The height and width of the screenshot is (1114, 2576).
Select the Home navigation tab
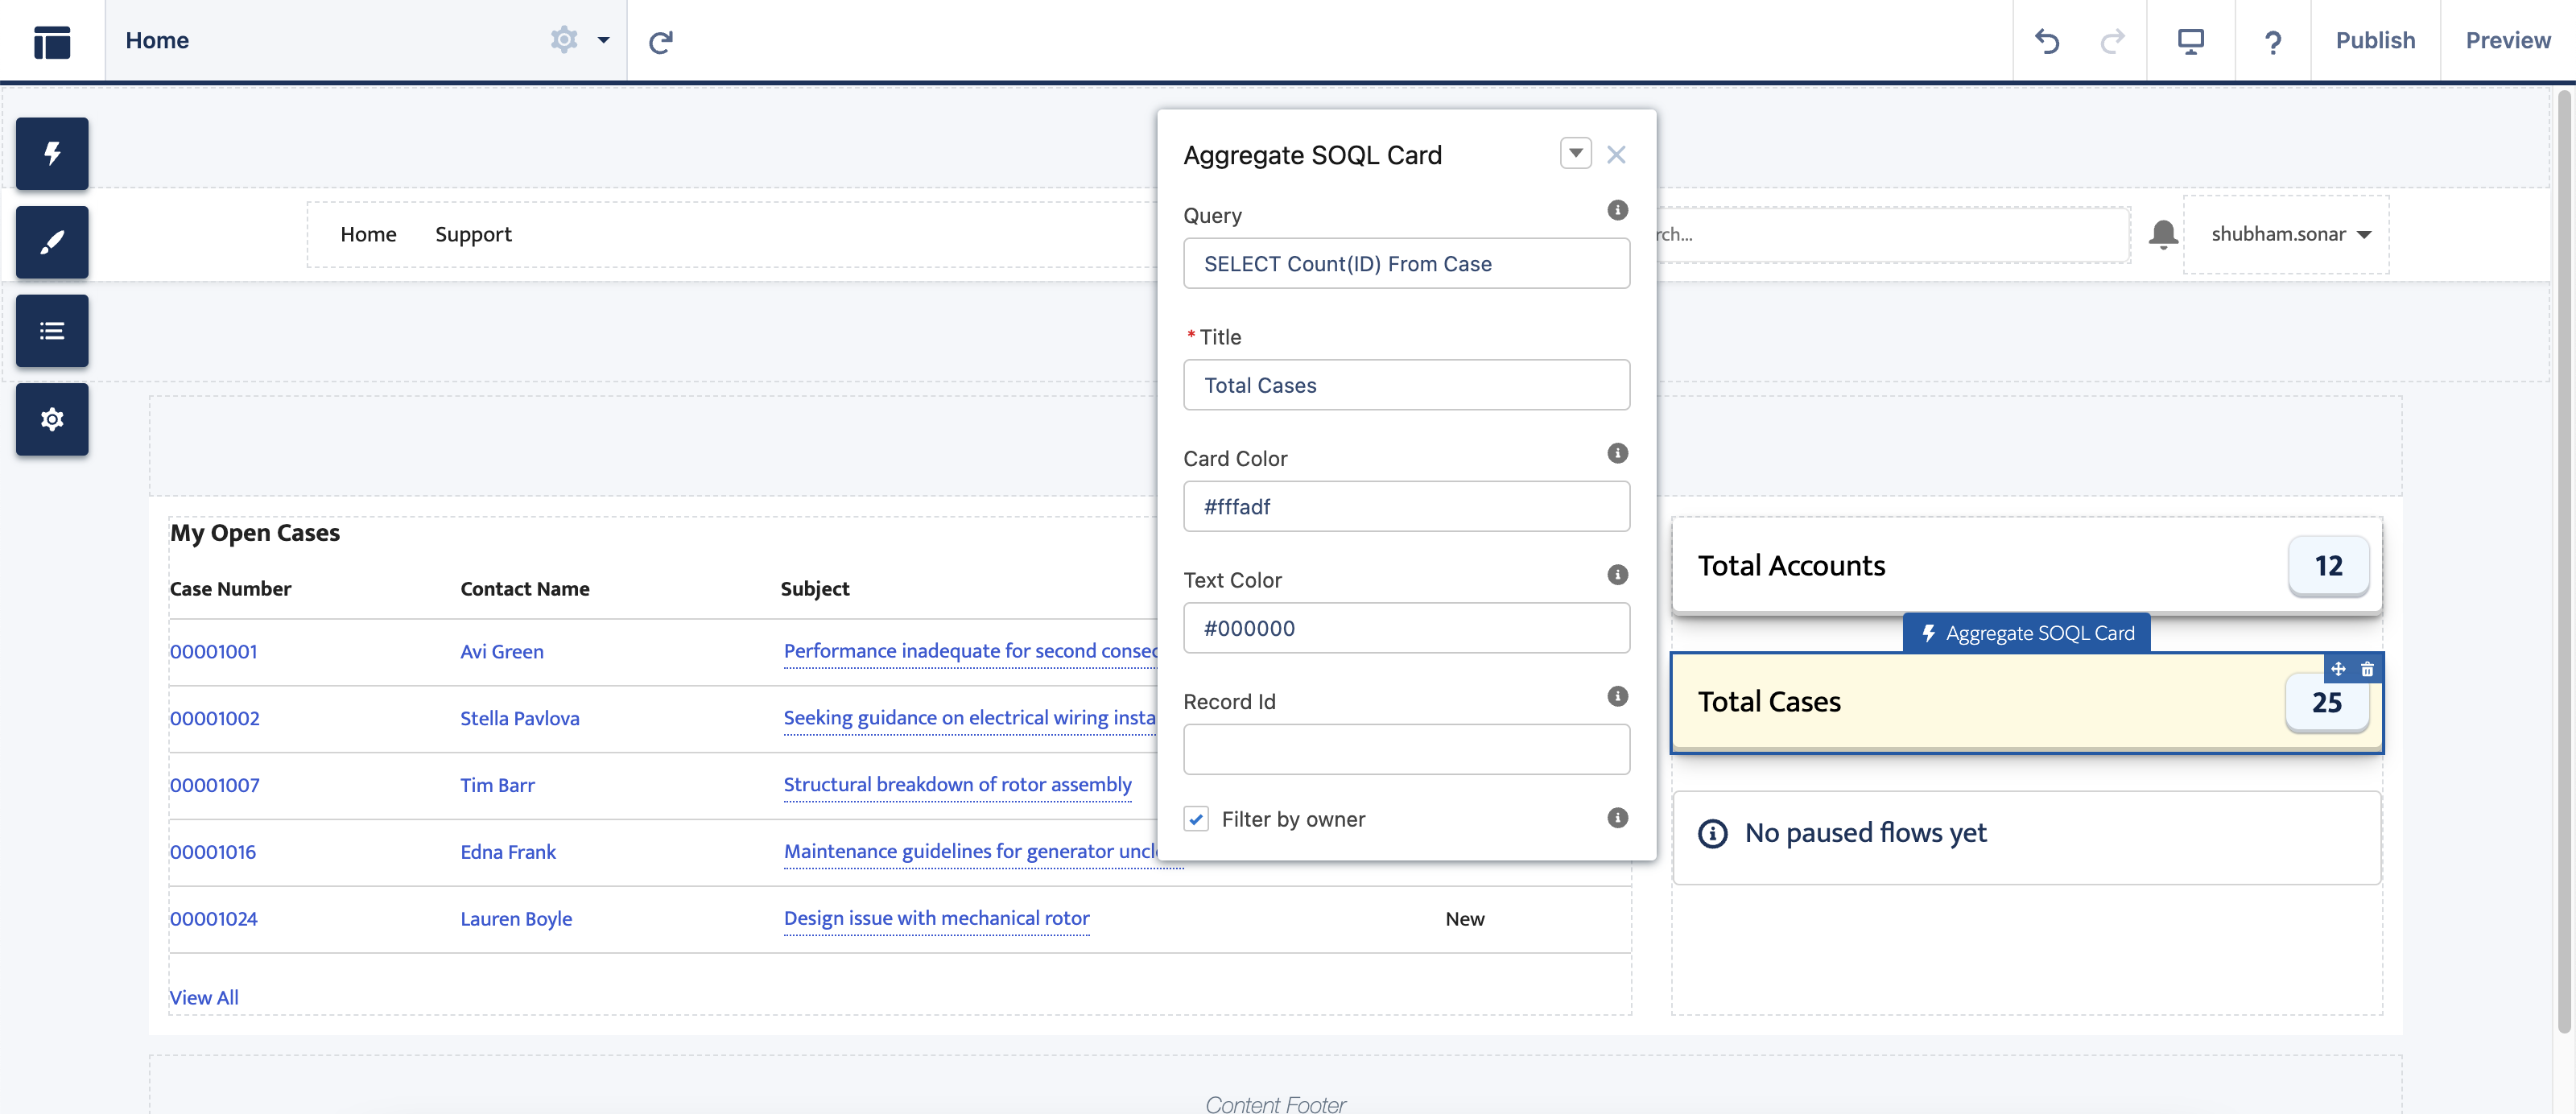368,234
